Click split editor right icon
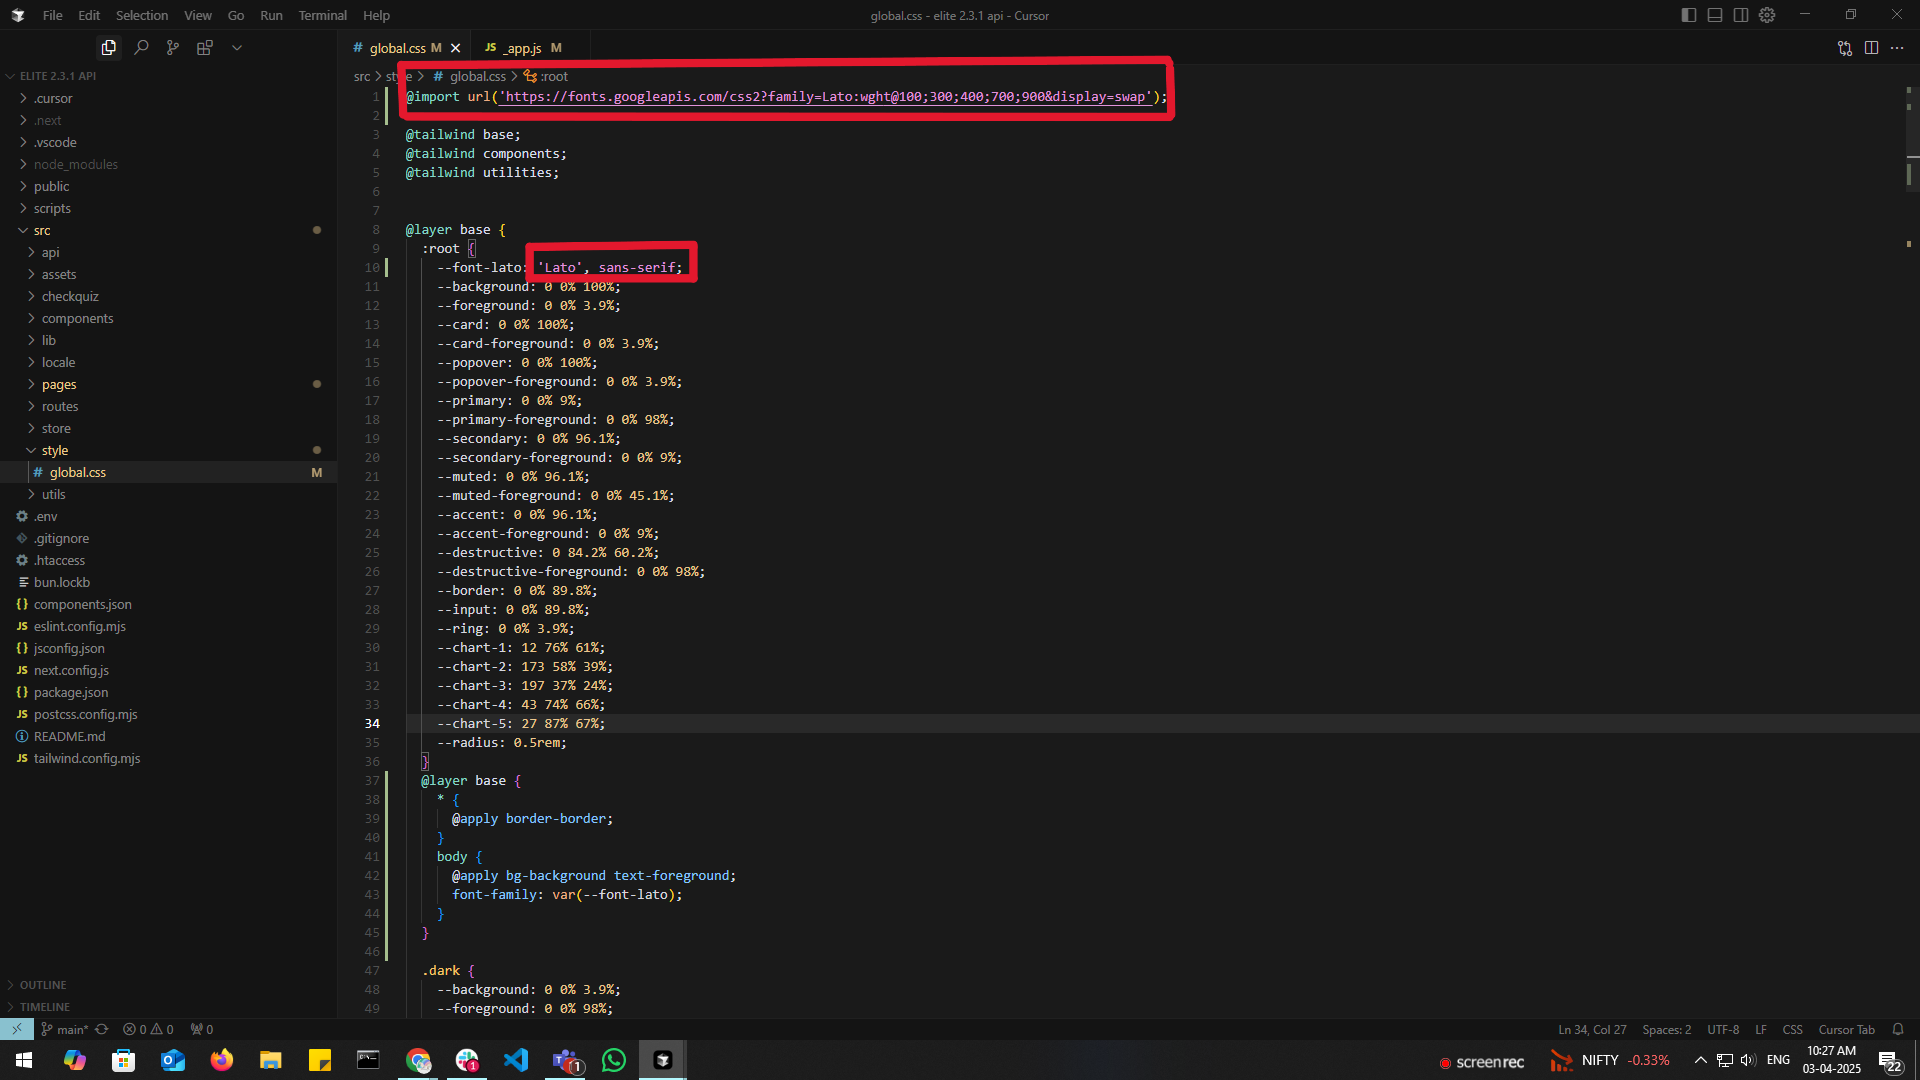Viewport: 1920px width, 1080px height. [1871, 47]
